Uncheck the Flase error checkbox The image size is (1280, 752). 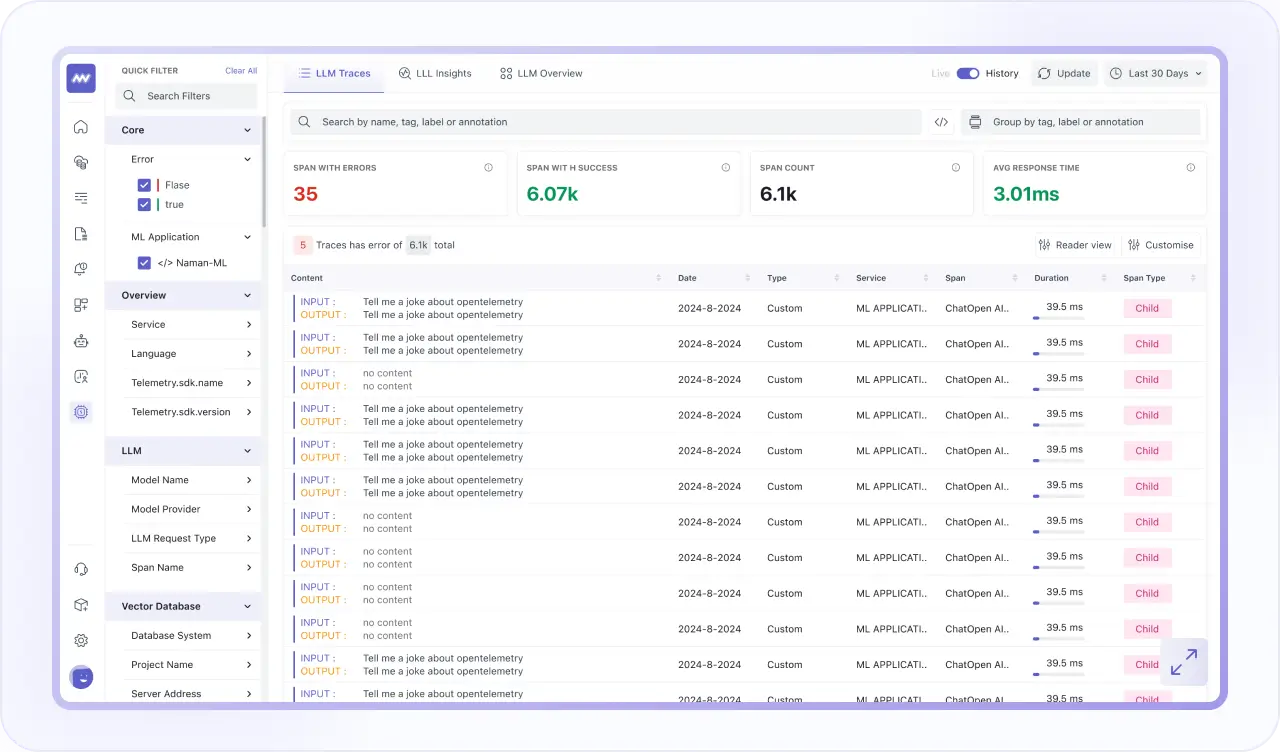pos(144,185)
